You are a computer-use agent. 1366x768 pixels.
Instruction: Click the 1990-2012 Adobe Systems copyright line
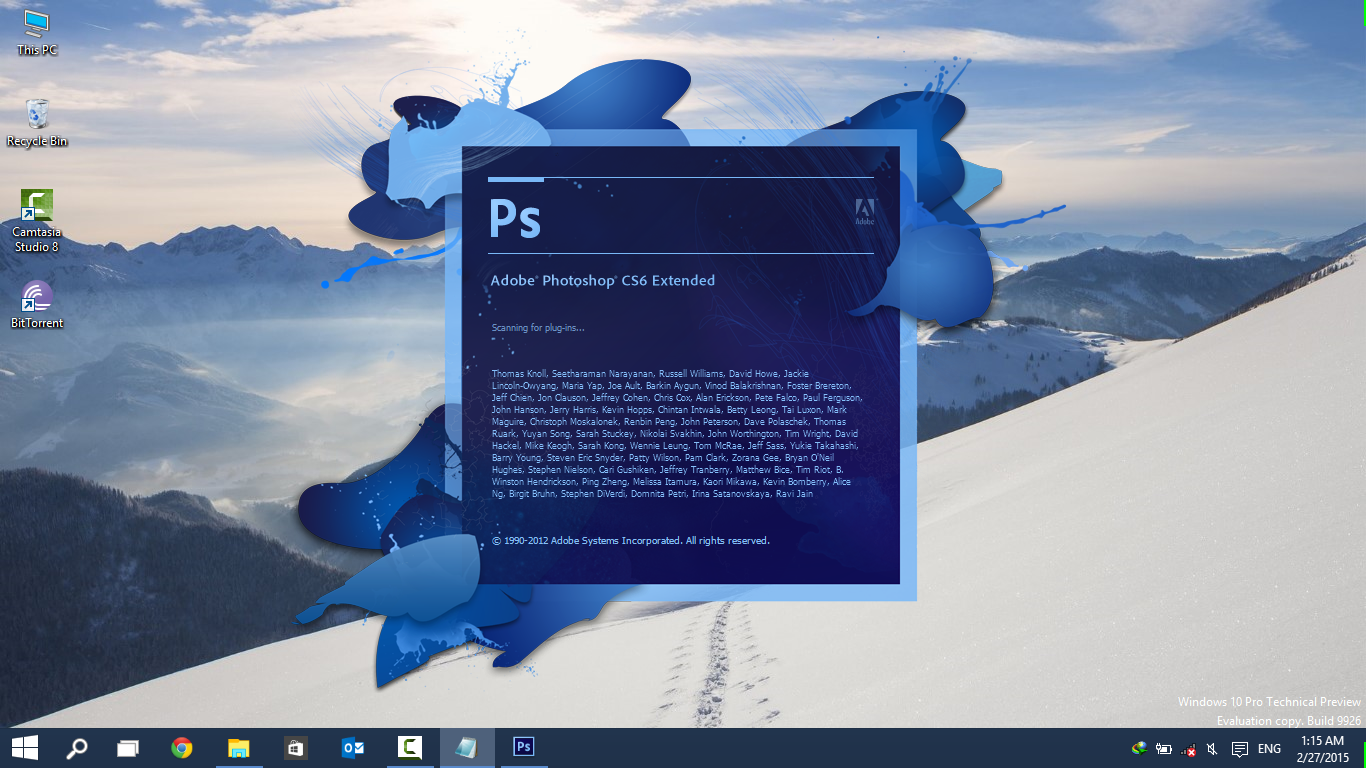point(630,541)
